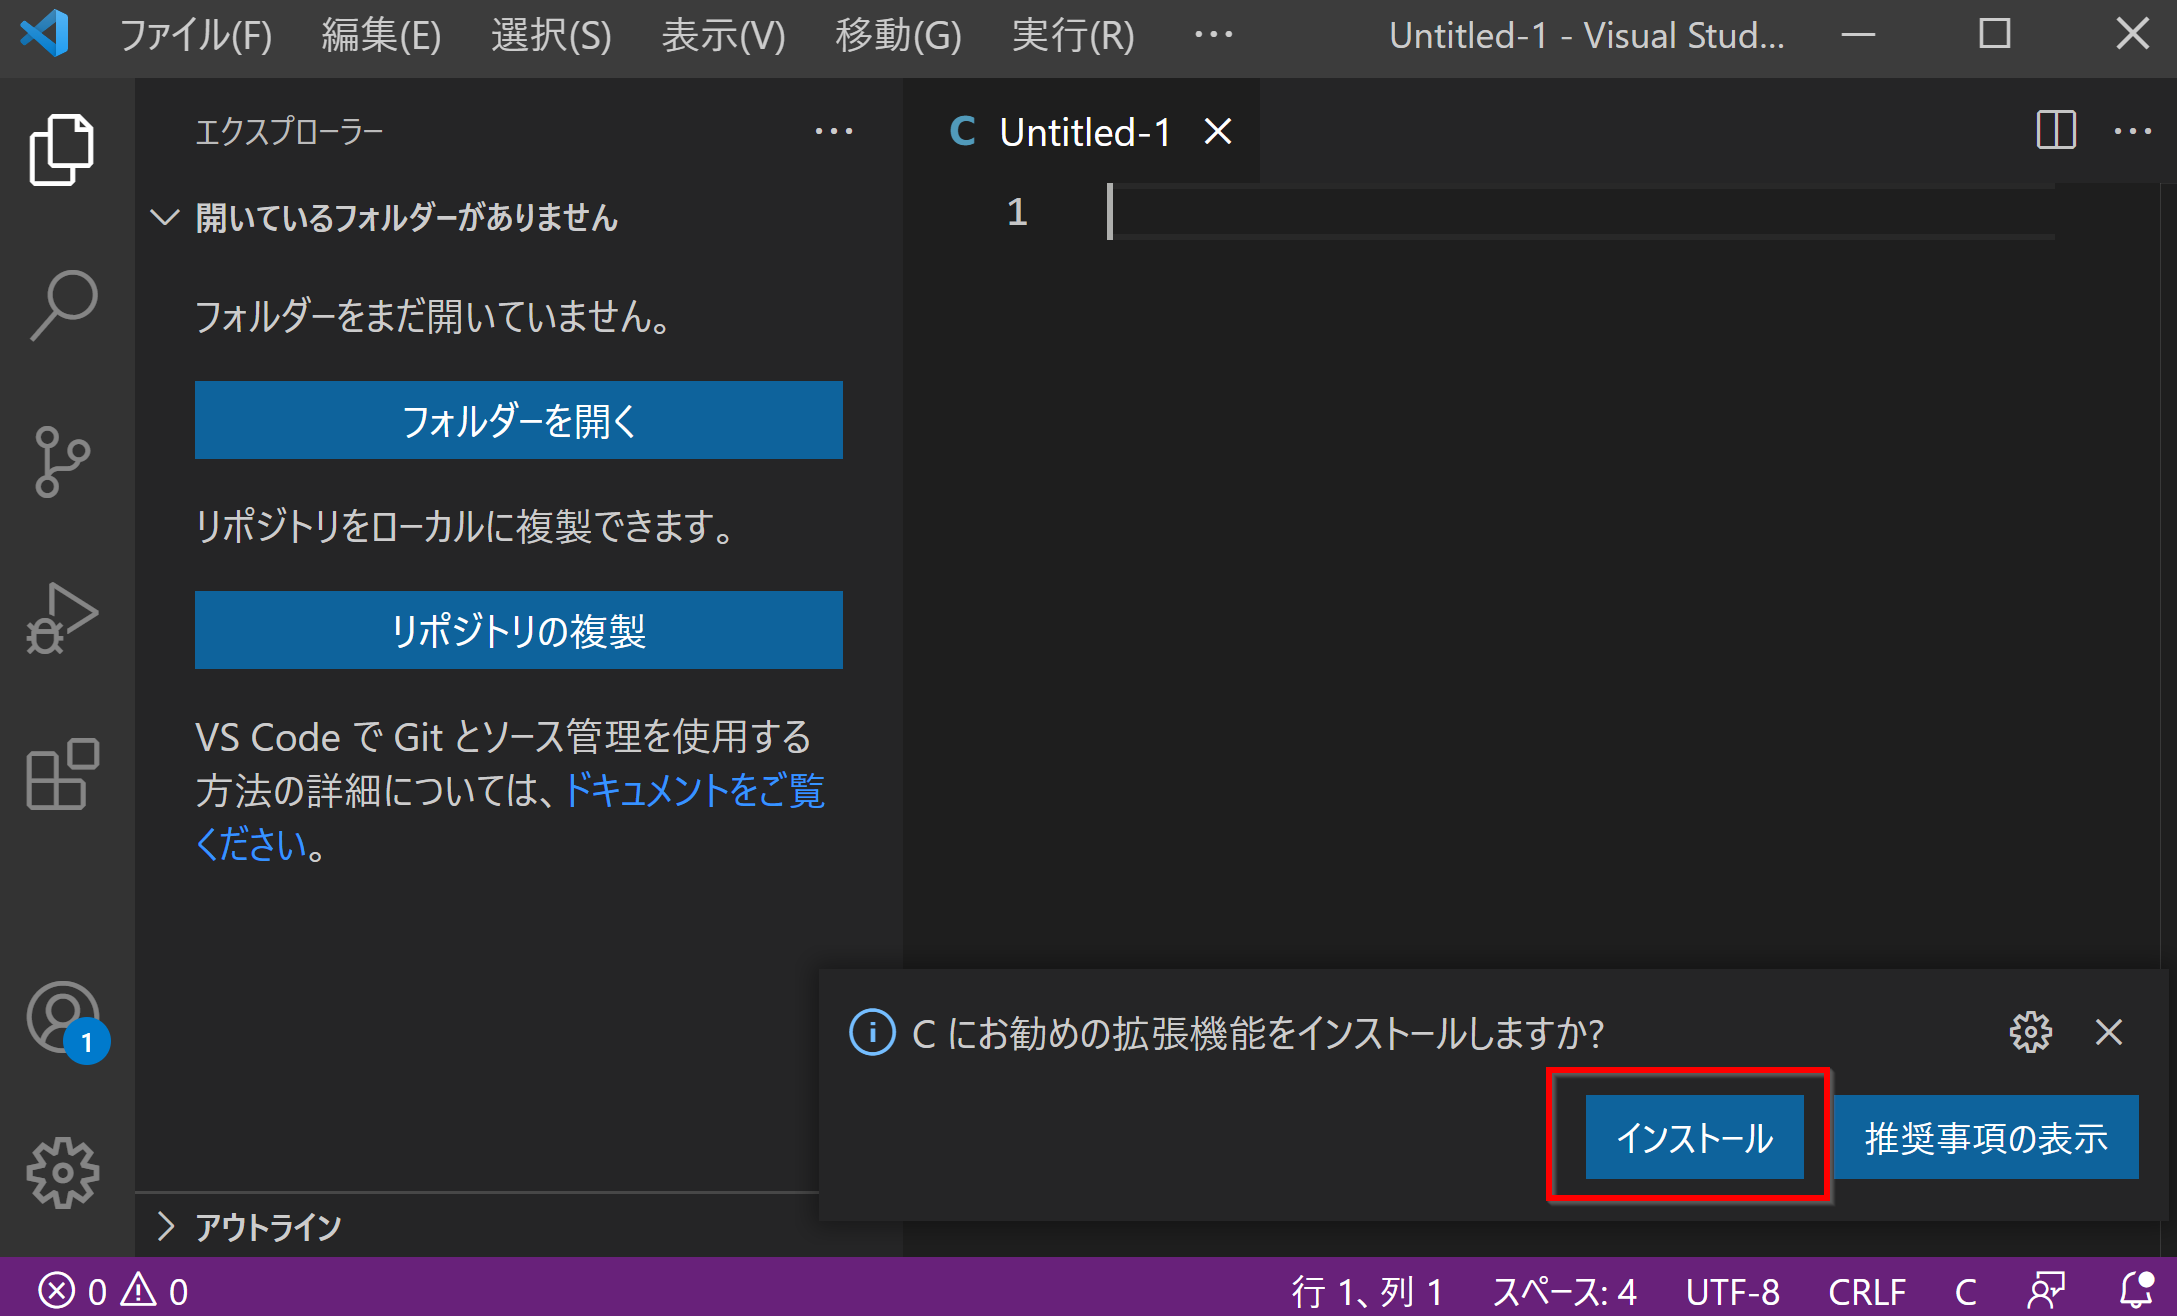Click the warnings count in status bar
The width and height of the screenshot is (2177, 1316).
(154, 1291)
